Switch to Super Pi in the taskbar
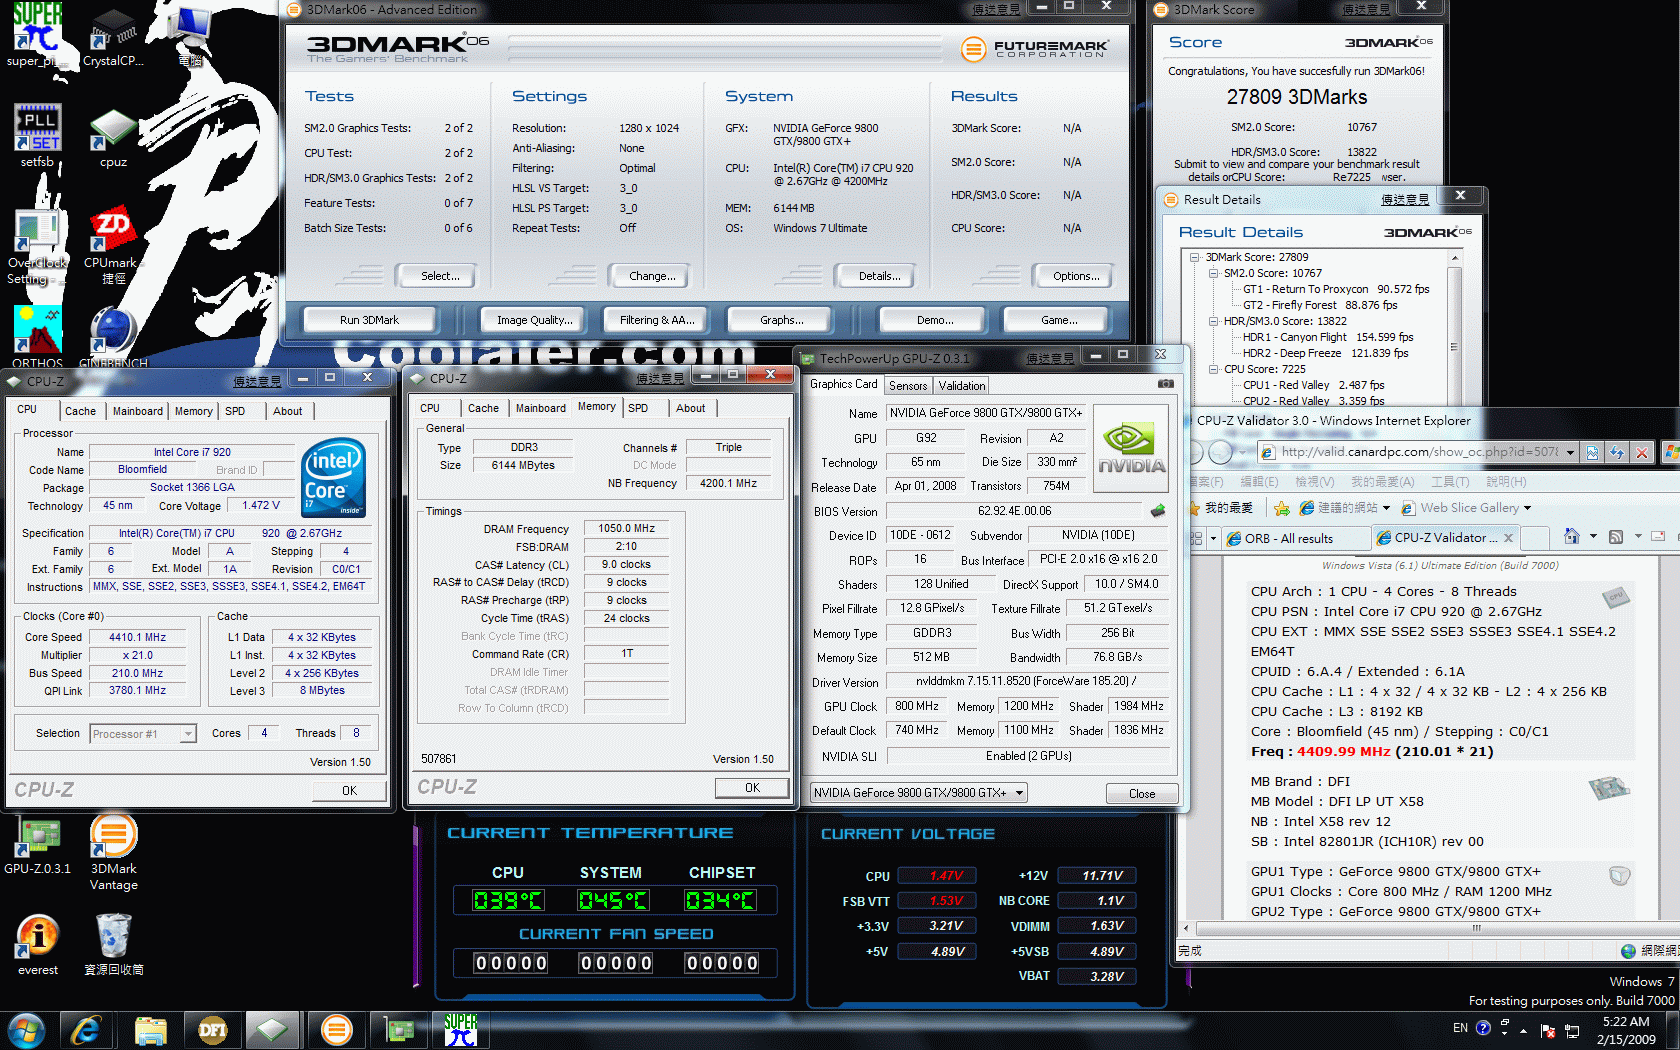The width and height of the screenshot is (1680, 1050). tap(461, 1030)
